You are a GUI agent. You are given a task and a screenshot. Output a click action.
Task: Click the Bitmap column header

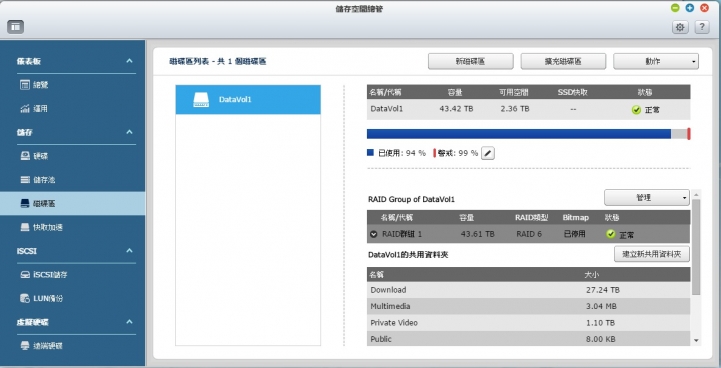coord(576,218)
